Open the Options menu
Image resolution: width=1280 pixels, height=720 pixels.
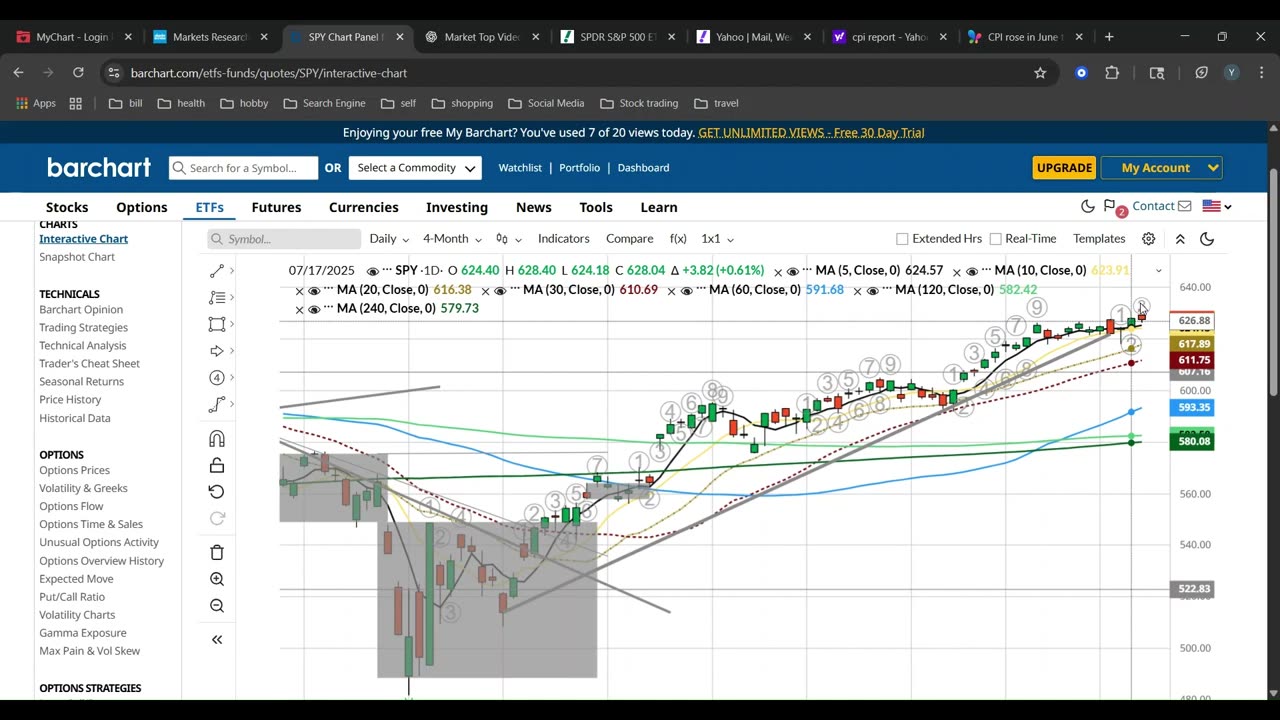click(x=142, y=207)
